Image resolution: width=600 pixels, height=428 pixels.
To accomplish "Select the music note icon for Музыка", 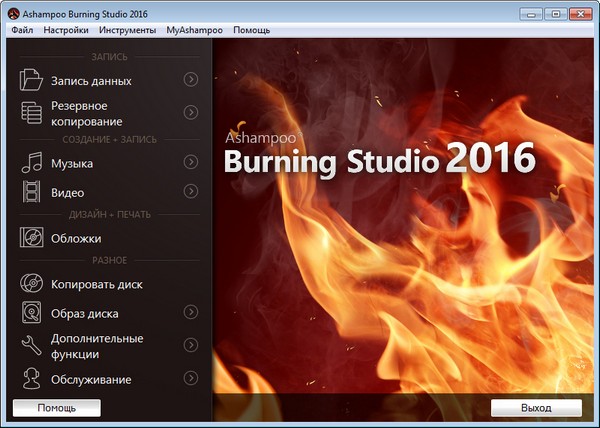I will pyautogui.click(x=32, y=162).
